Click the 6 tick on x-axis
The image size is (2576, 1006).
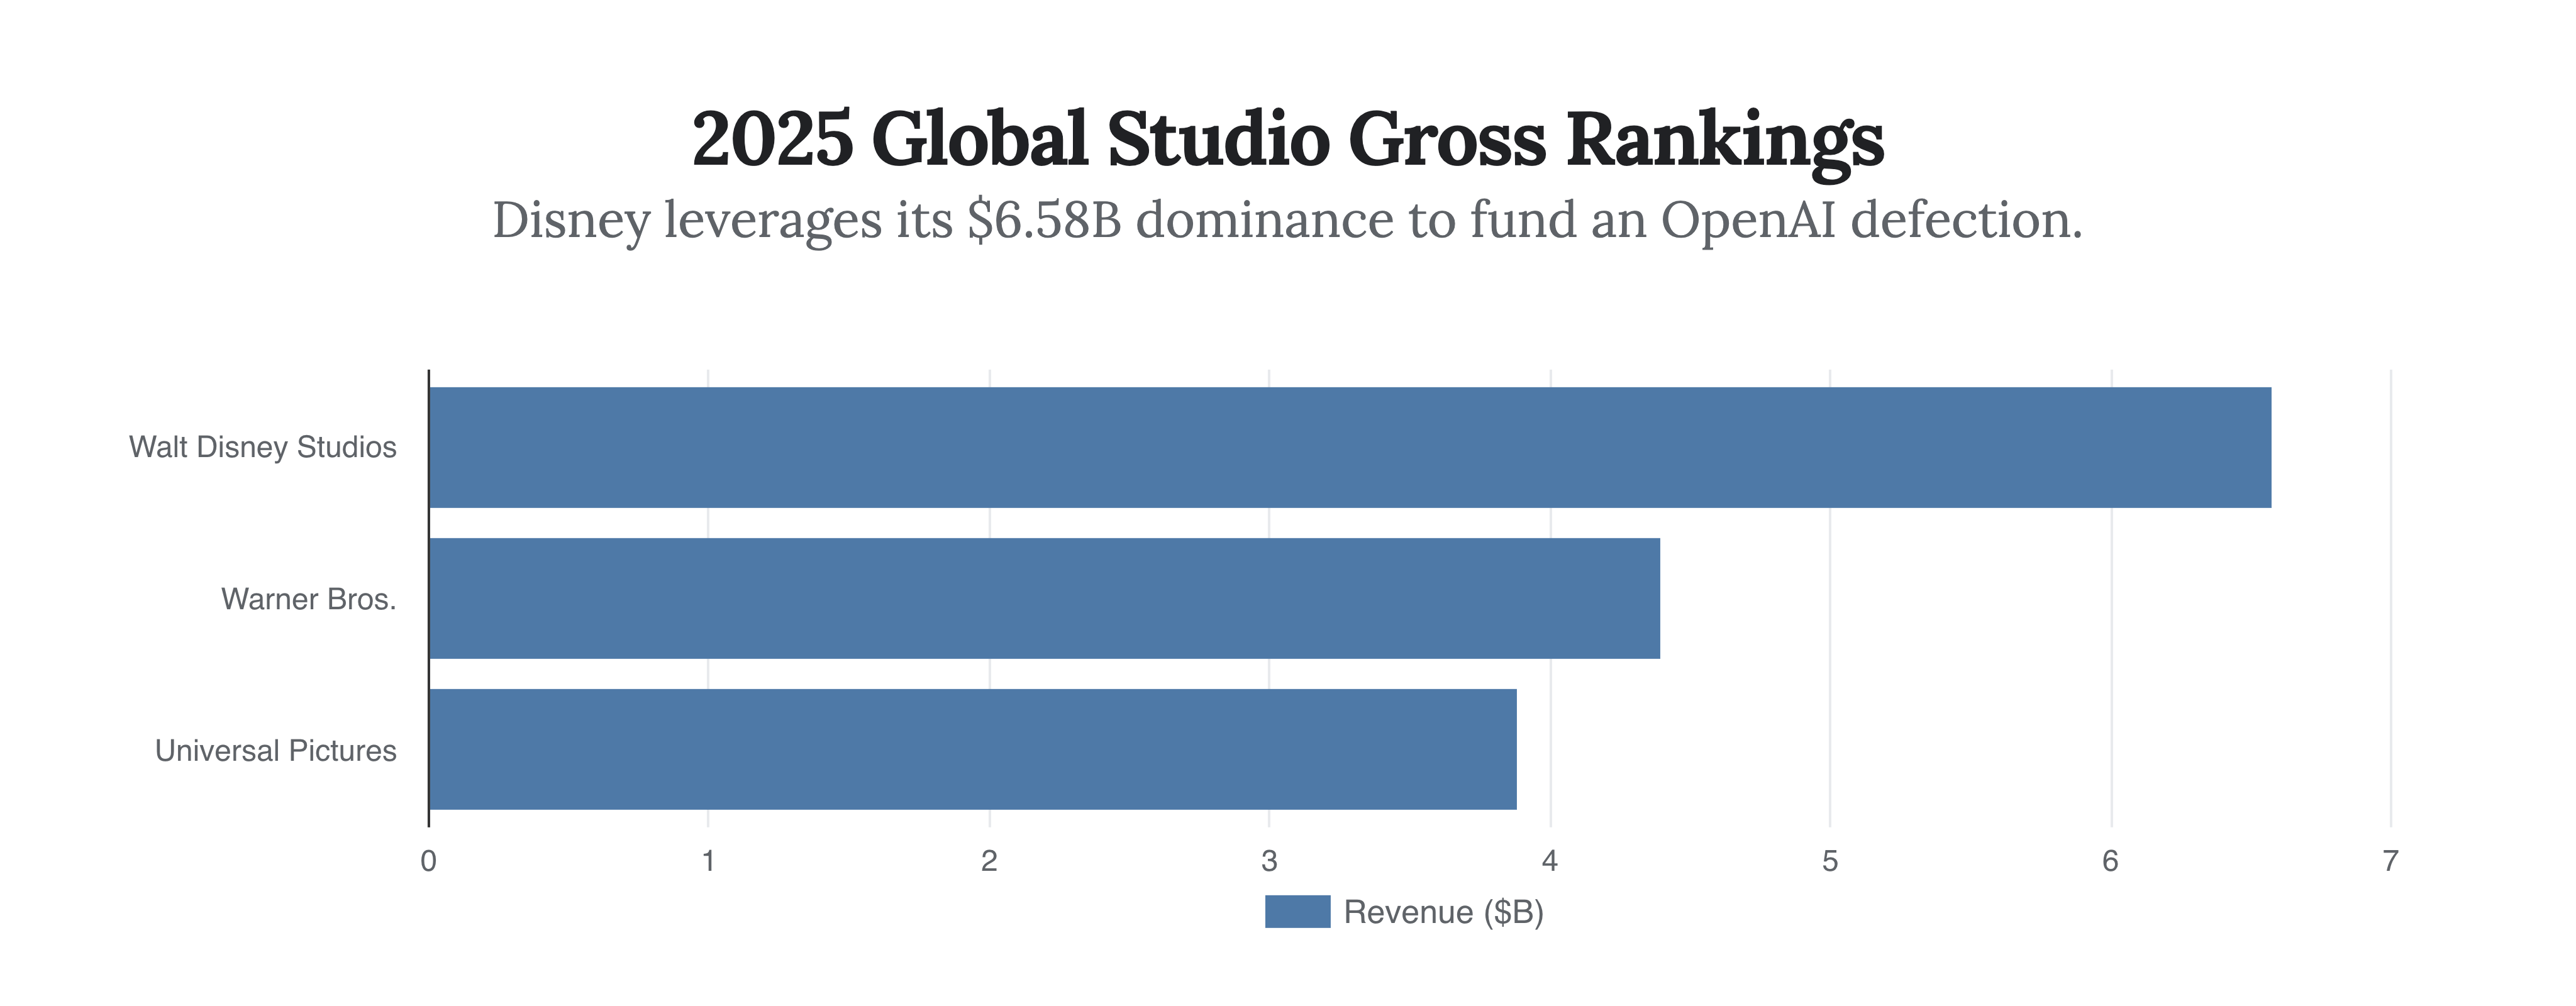point(2110,861)
